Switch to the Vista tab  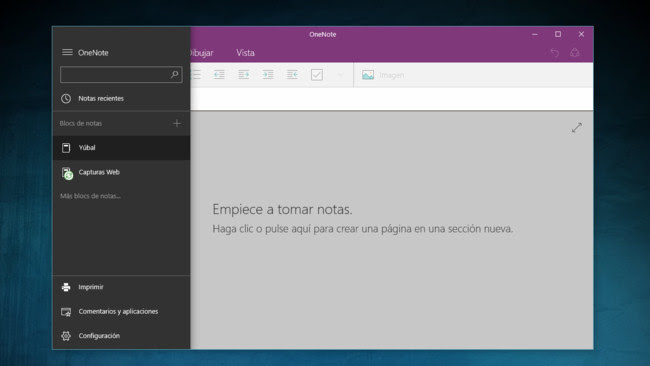pyautogui.click(x=245, y=53)
